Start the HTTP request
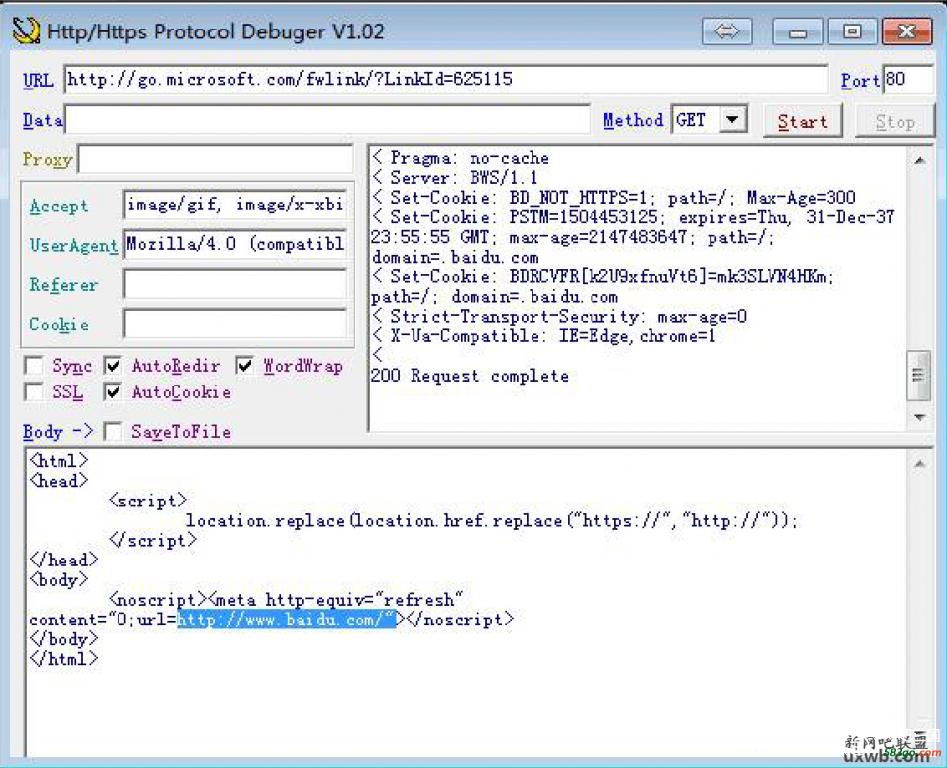 click(802, 121)
